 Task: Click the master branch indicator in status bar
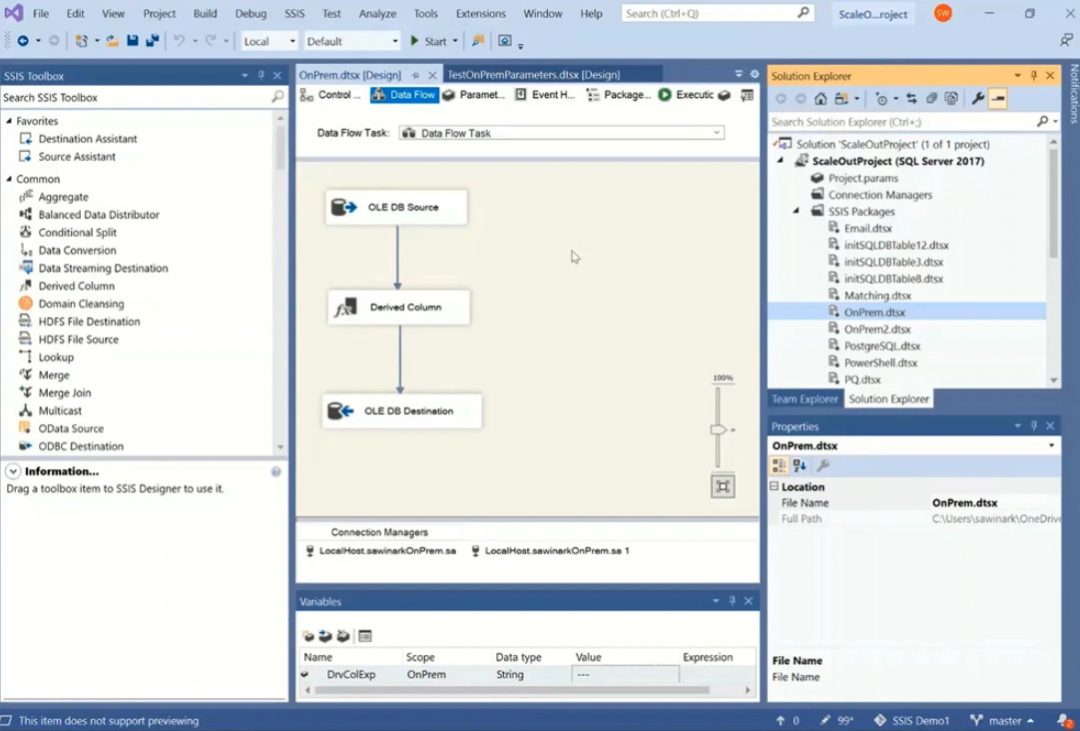click(1003, 720)
